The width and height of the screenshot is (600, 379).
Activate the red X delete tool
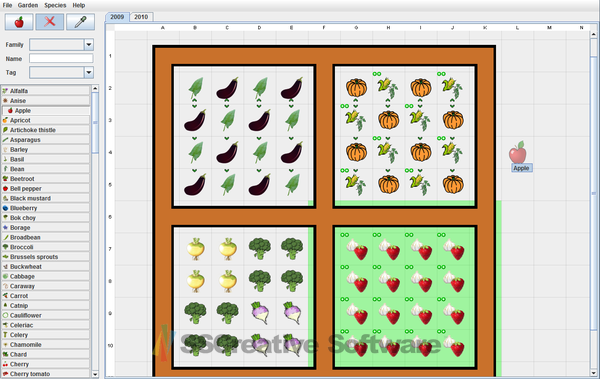point(50,22)
